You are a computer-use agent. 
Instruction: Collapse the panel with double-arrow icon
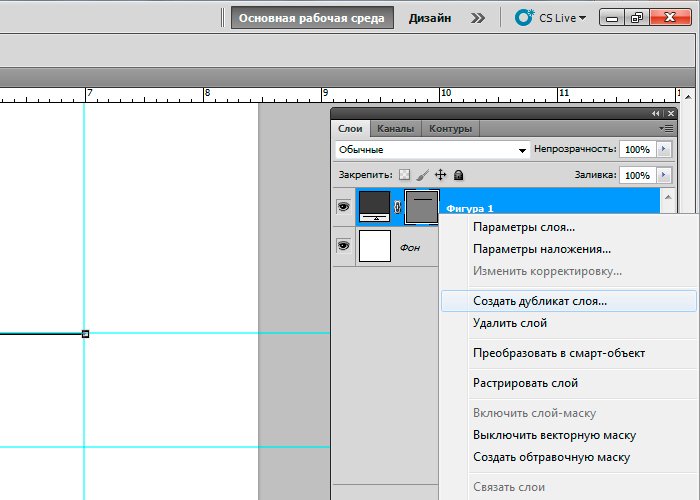[x=656, y=114]
